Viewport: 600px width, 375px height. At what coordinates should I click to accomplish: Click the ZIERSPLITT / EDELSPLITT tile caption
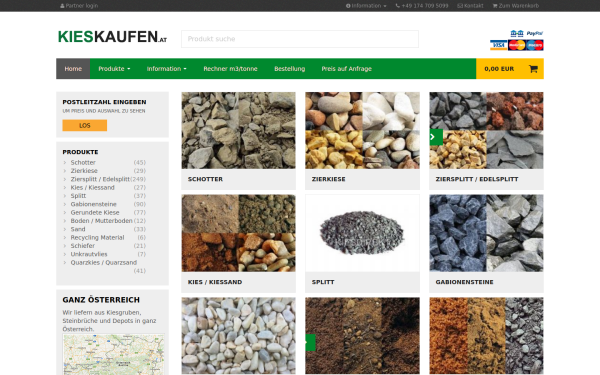click(477, 179)
